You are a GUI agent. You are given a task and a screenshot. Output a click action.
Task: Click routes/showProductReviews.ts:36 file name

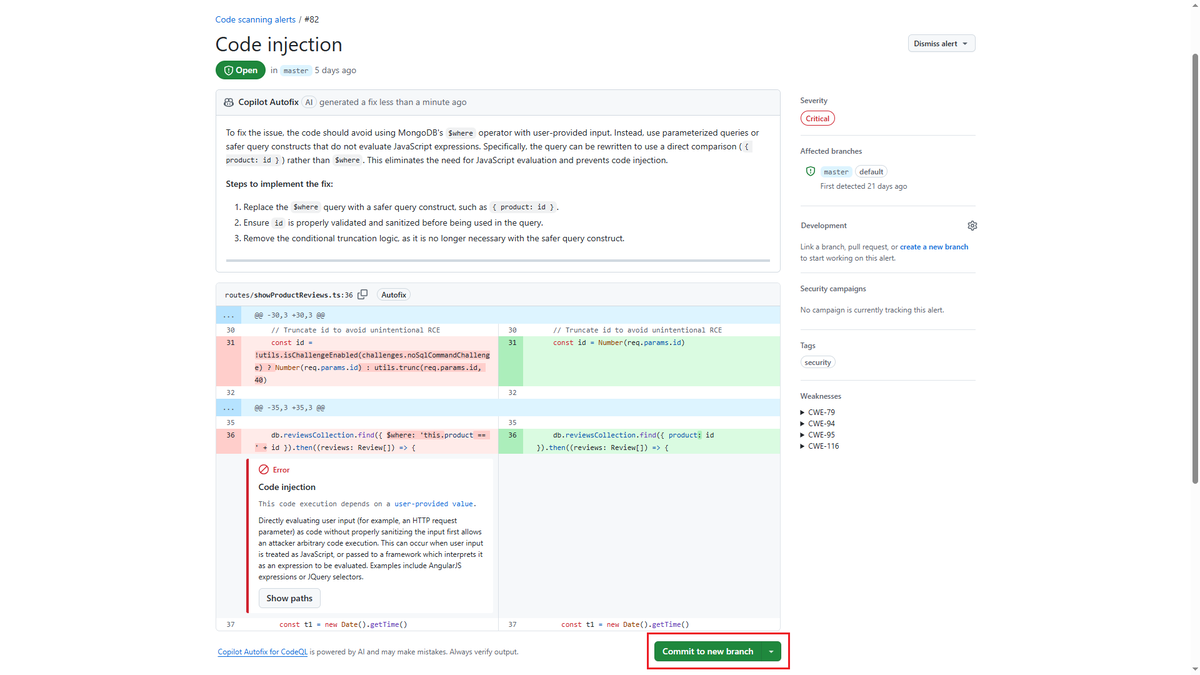point(289,295)
